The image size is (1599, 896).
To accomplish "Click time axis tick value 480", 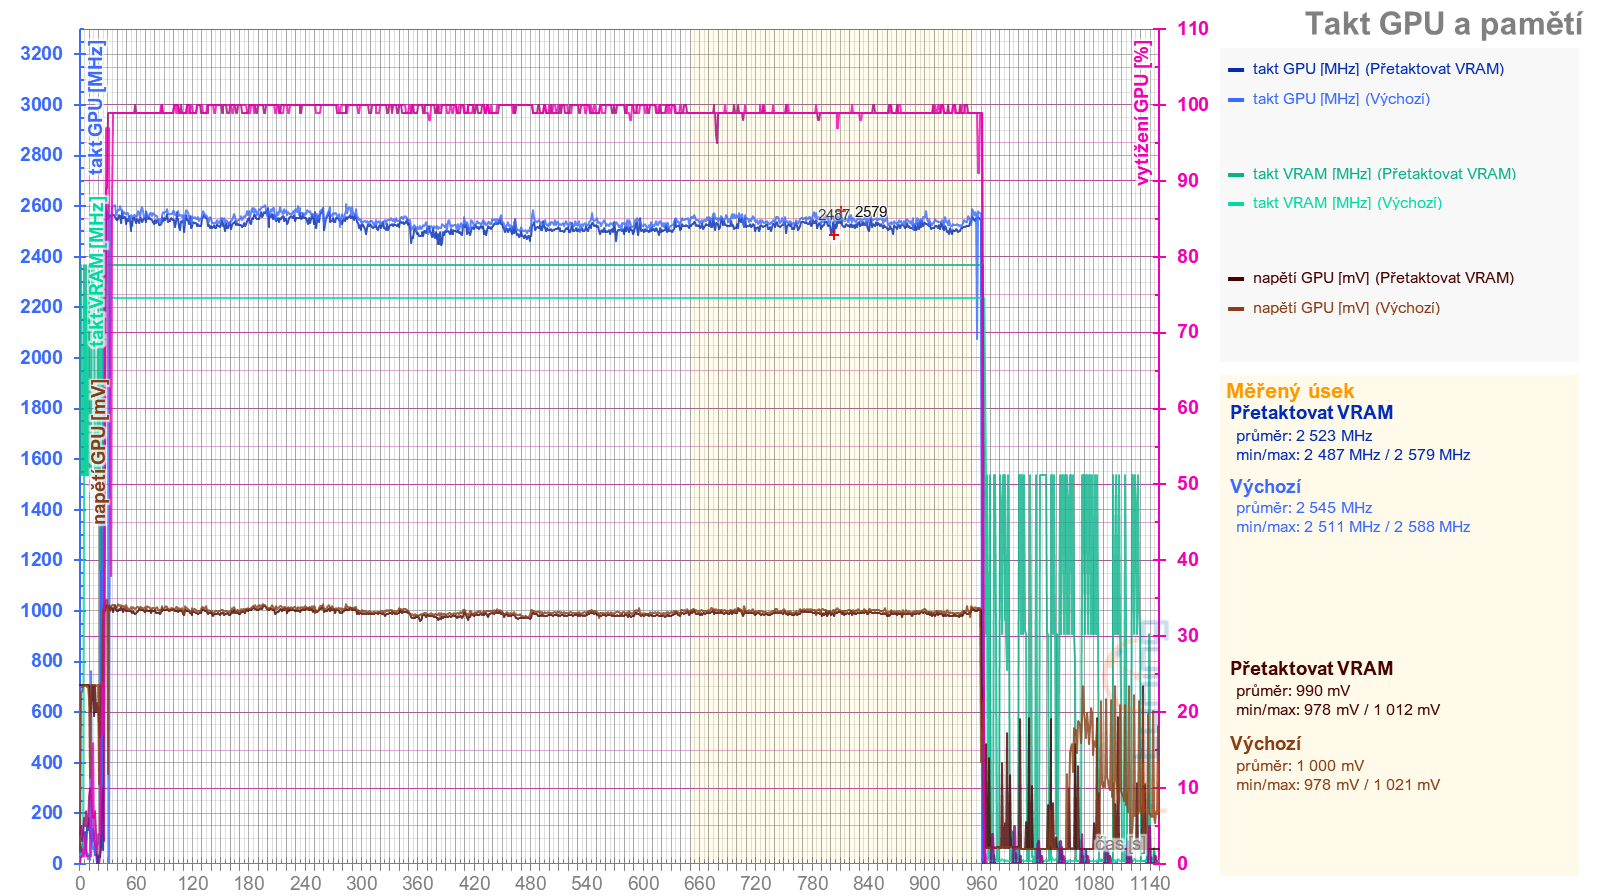I will pyautogui.click(x=530, y=883).
